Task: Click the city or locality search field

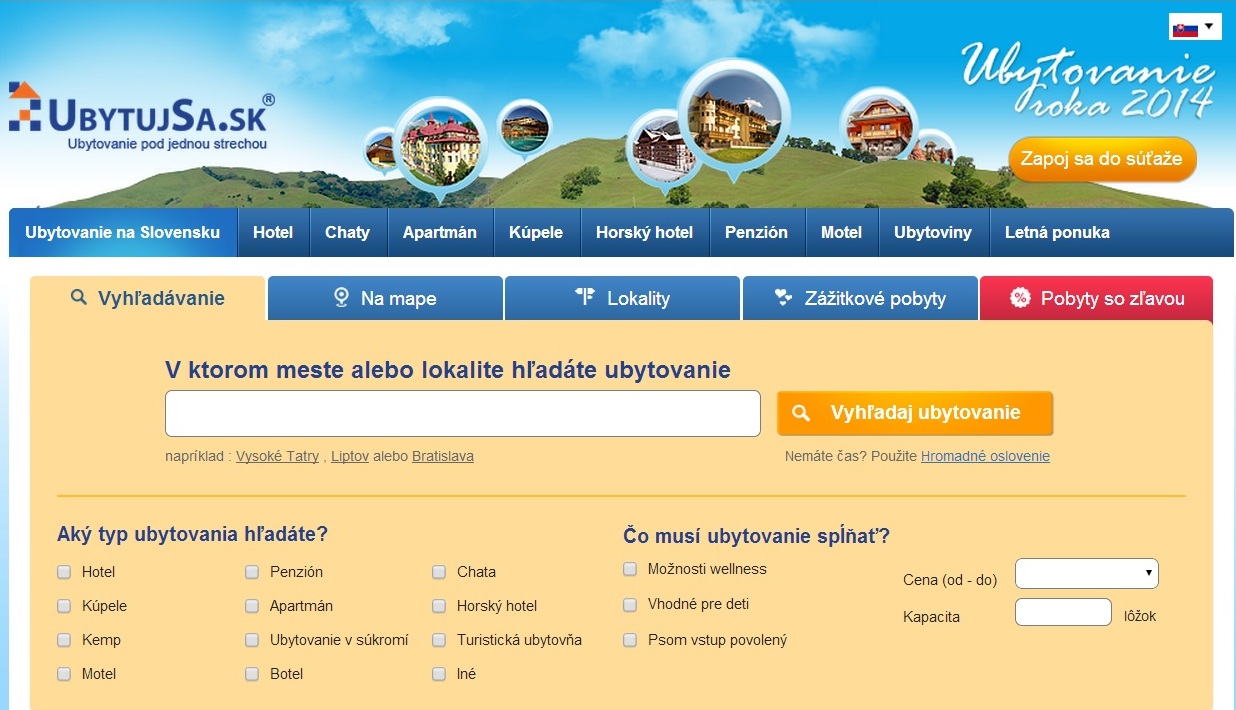Action: [462, 413]
